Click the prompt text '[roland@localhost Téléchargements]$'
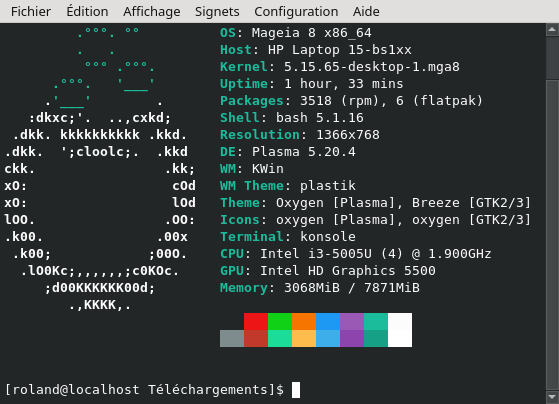 tap(145, 390)
